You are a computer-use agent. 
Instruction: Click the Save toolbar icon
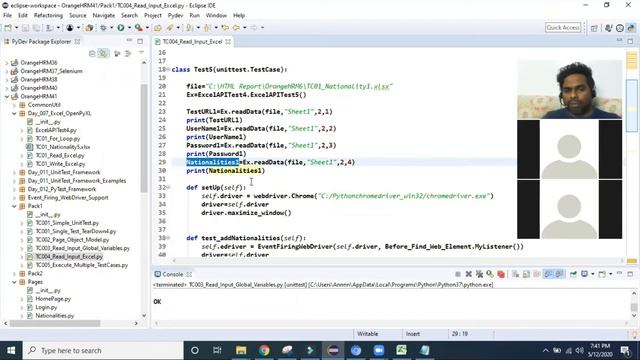[x=25, y=28]
